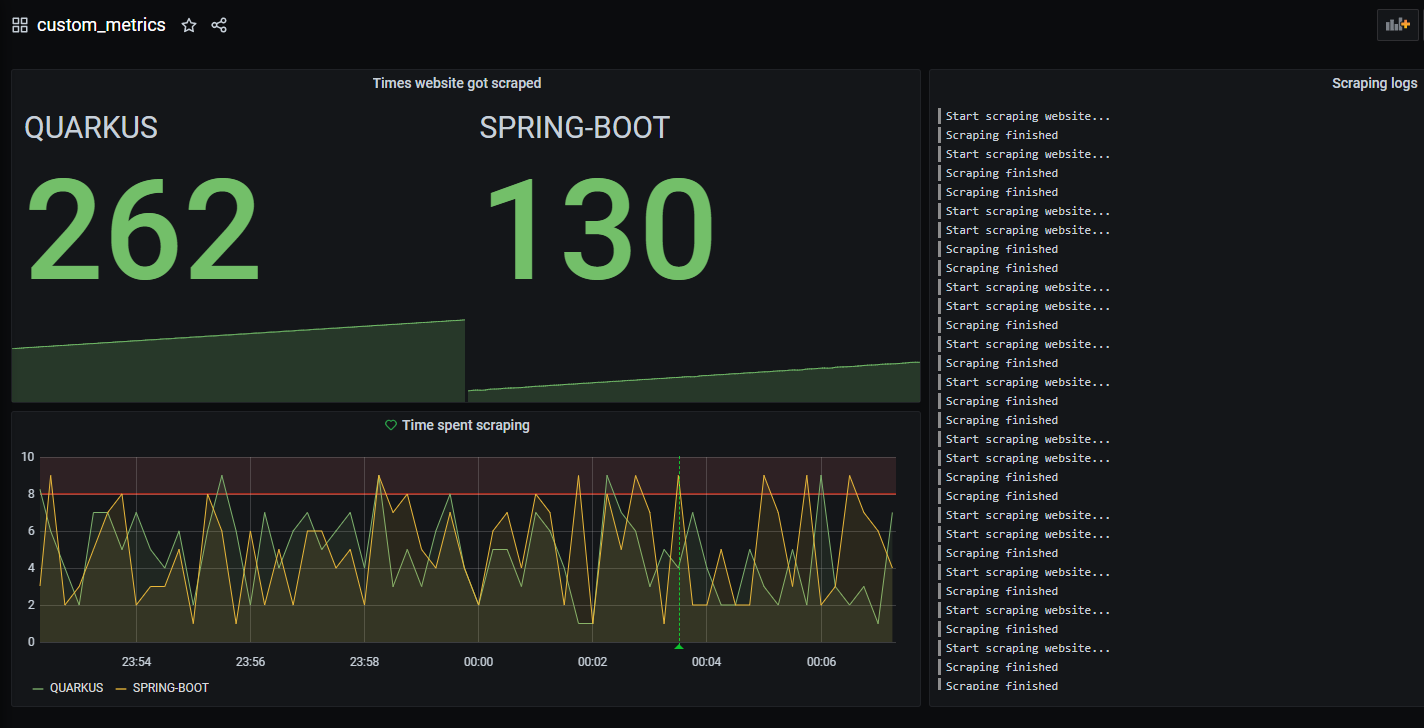Expand the first Start scraping website log line

[1028, 116]
